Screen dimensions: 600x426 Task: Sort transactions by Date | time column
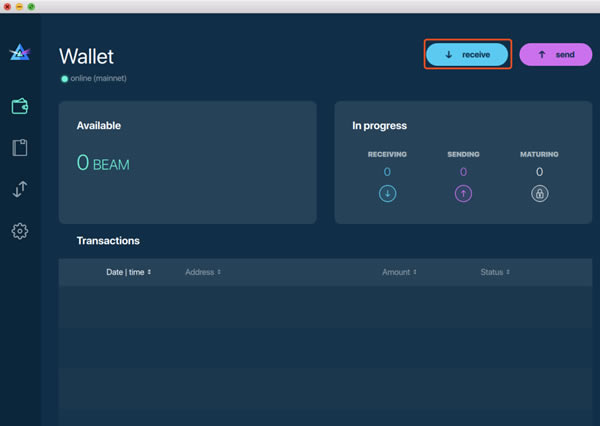129,272
